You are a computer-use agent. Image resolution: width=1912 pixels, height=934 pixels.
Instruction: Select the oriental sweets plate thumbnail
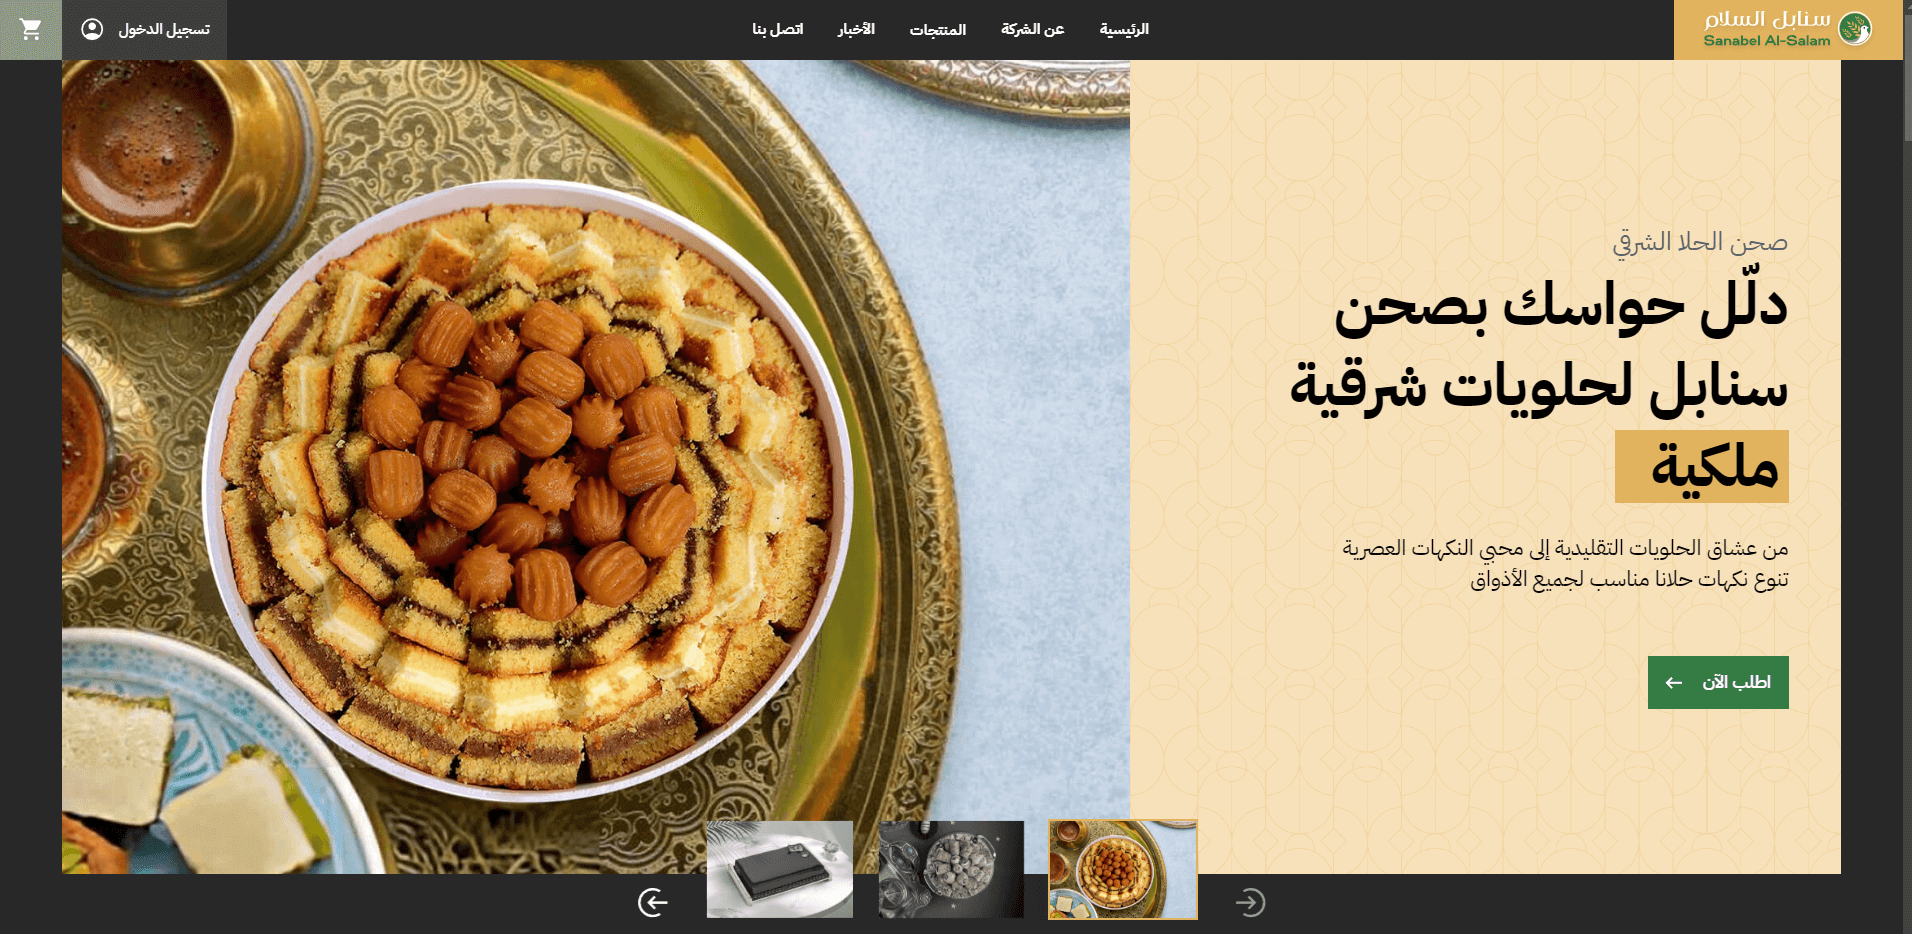click(1122, 870)
